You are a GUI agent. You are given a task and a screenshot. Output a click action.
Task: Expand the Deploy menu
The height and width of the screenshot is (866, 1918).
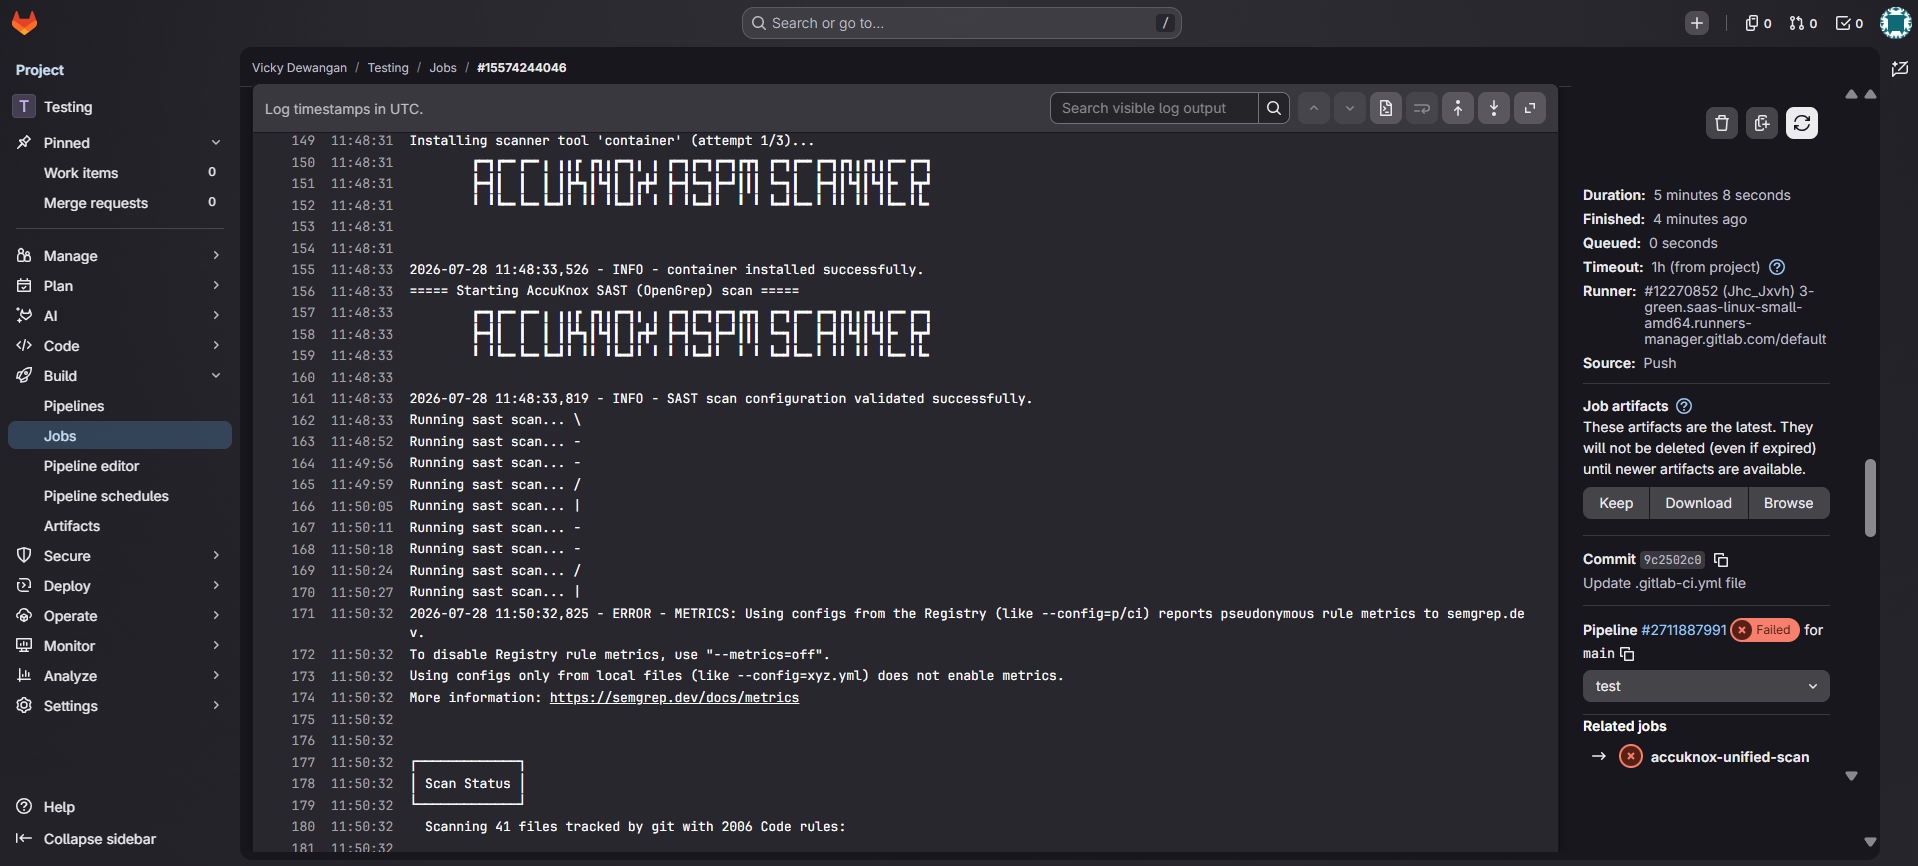tap(120, 586)
